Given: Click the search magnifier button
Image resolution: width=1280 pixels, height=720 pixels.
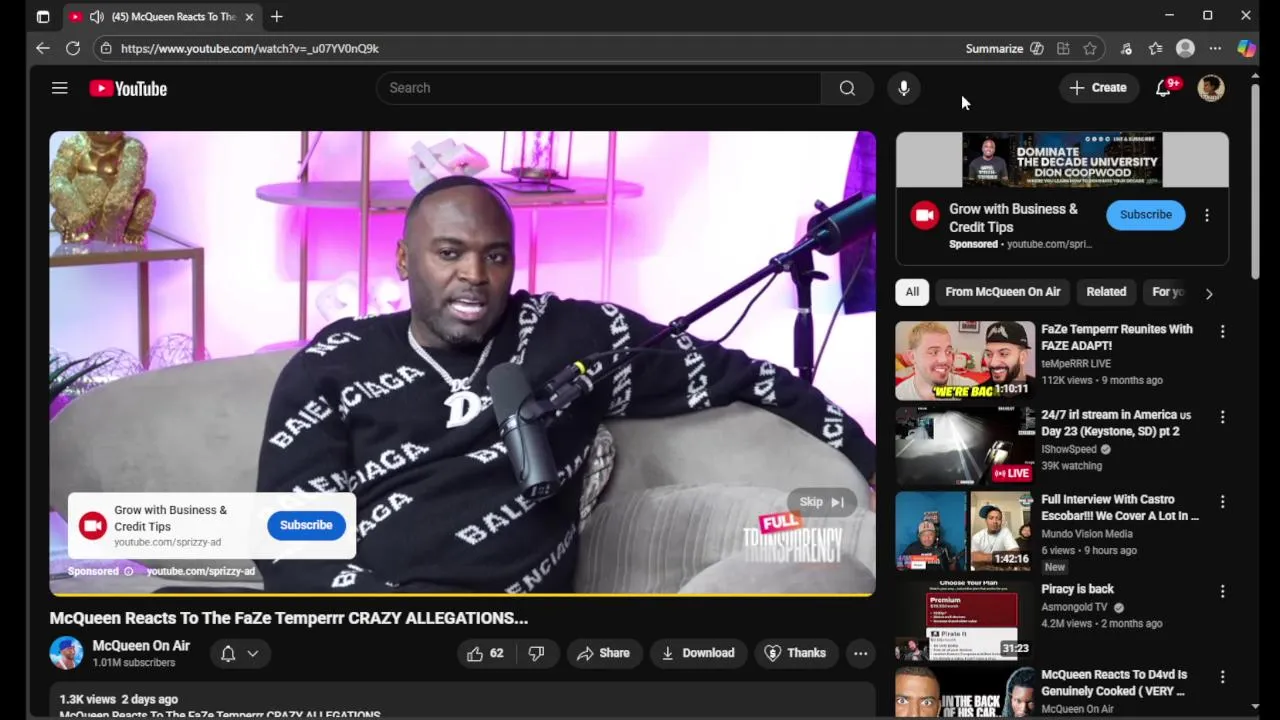Looking at the screenshot, I should point(847,88).
